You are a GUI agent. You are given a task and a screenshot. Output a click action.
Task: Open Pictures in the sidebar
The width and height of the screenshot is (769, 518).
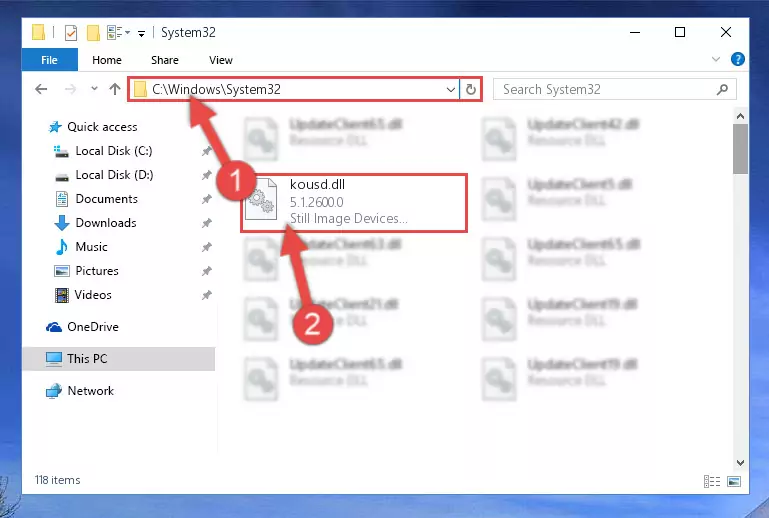[x=97, y=271]
